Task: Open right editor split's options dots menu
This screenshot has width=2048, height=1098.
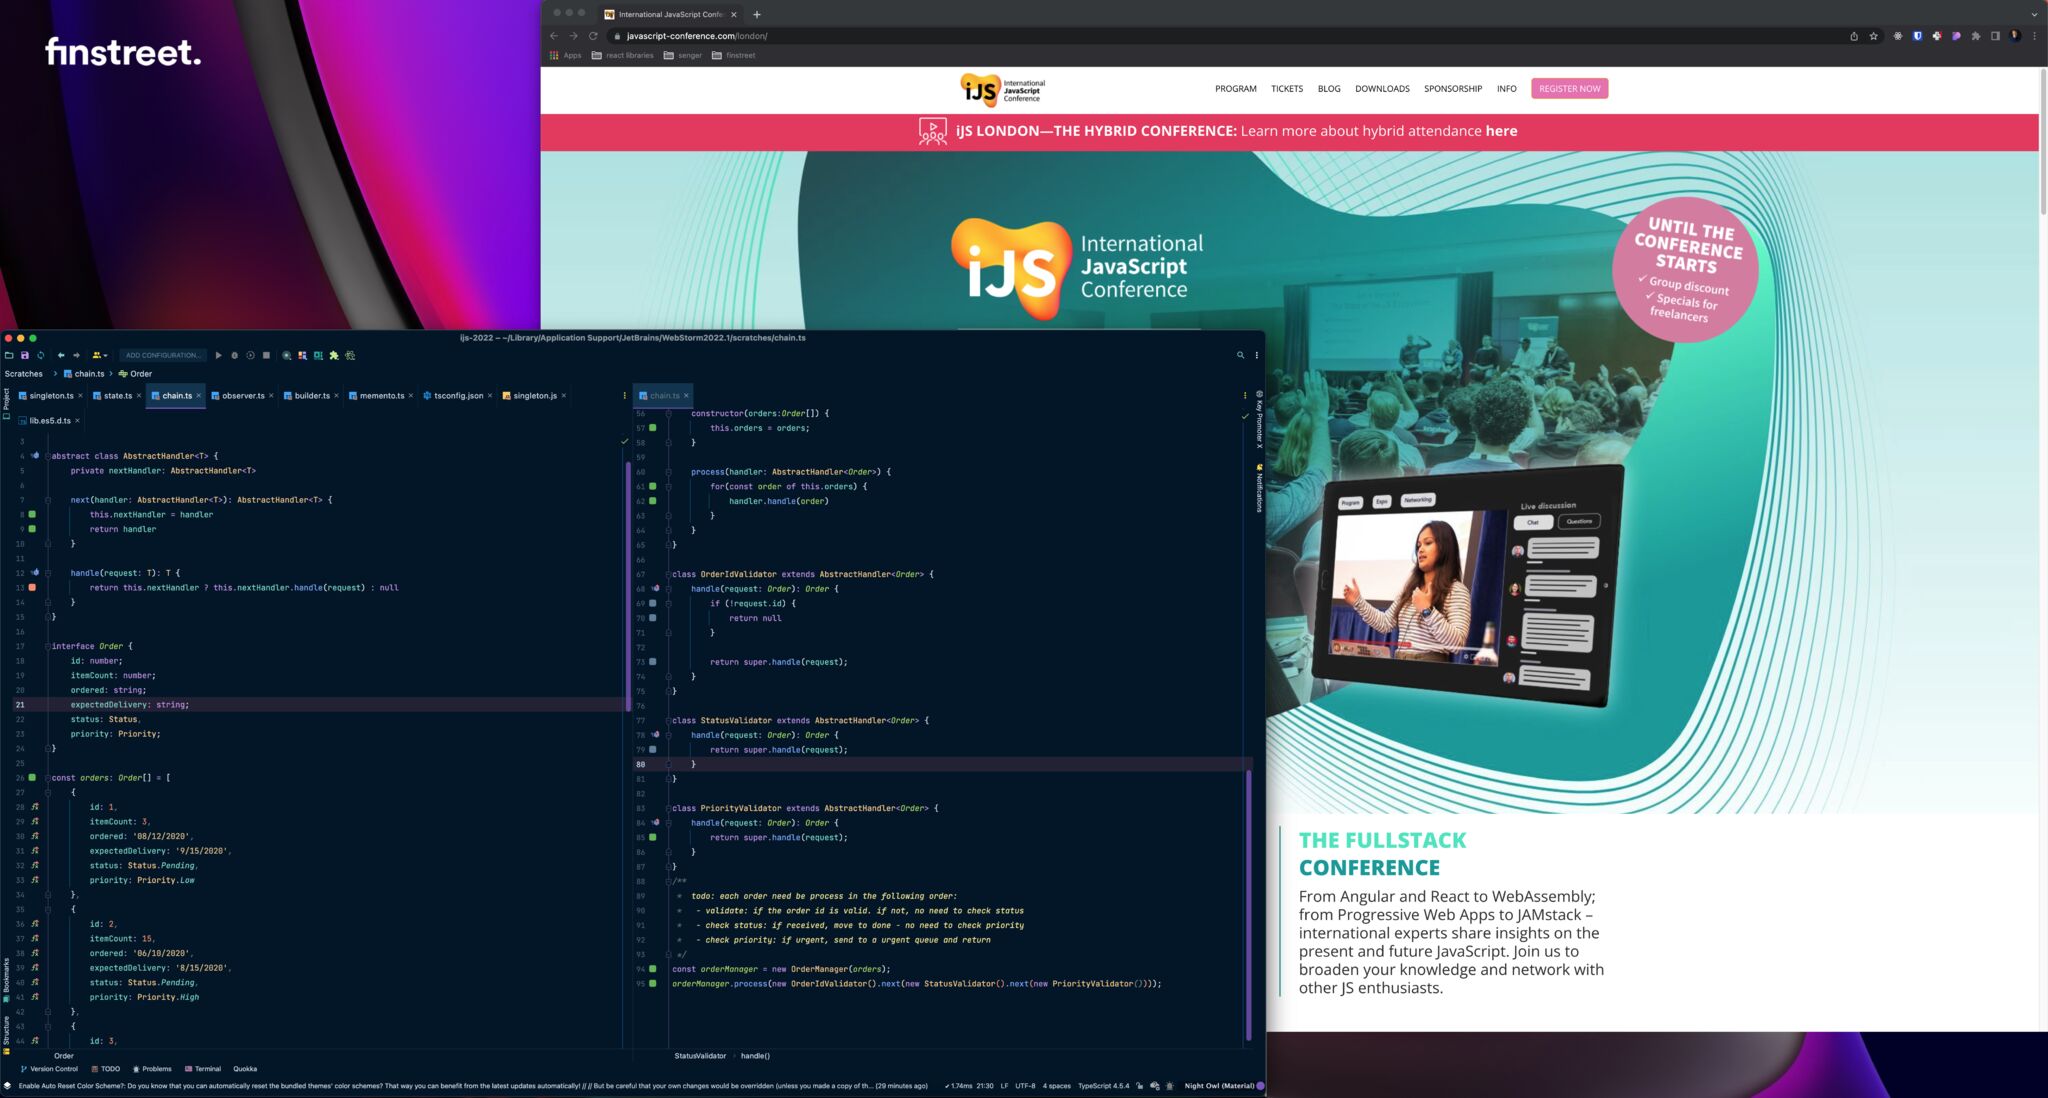Action: (x=1245, y=396)
